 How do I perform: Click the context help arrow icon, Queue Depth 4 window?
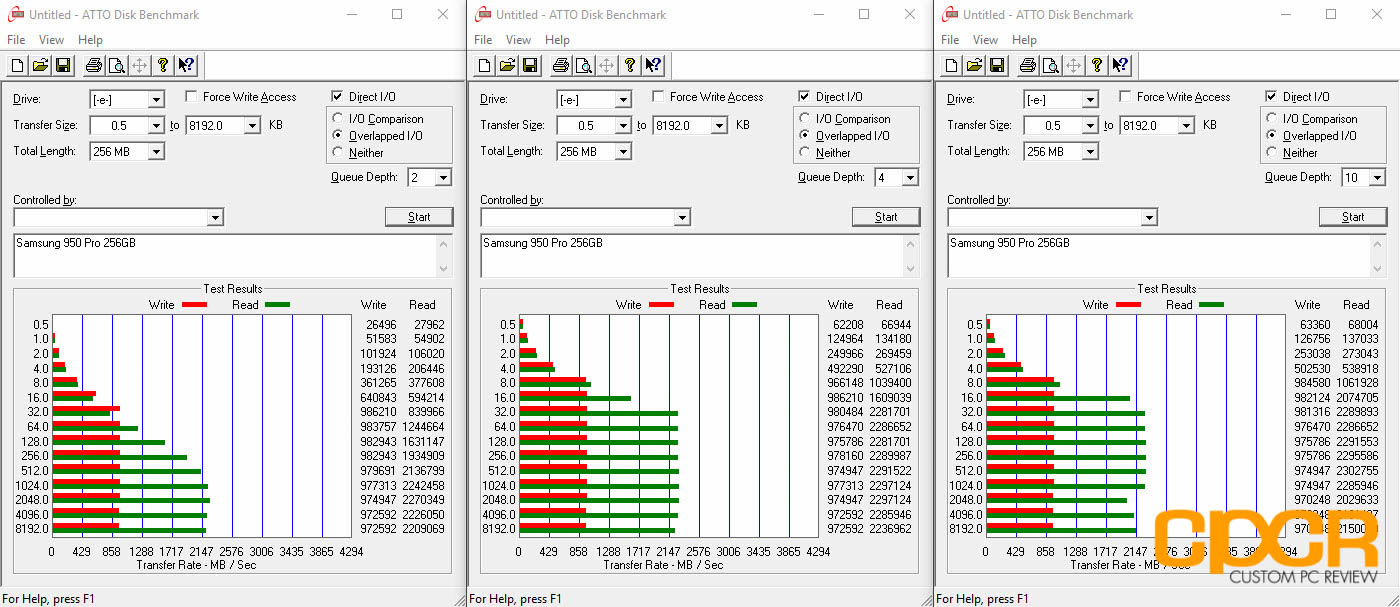pos(653,66)
